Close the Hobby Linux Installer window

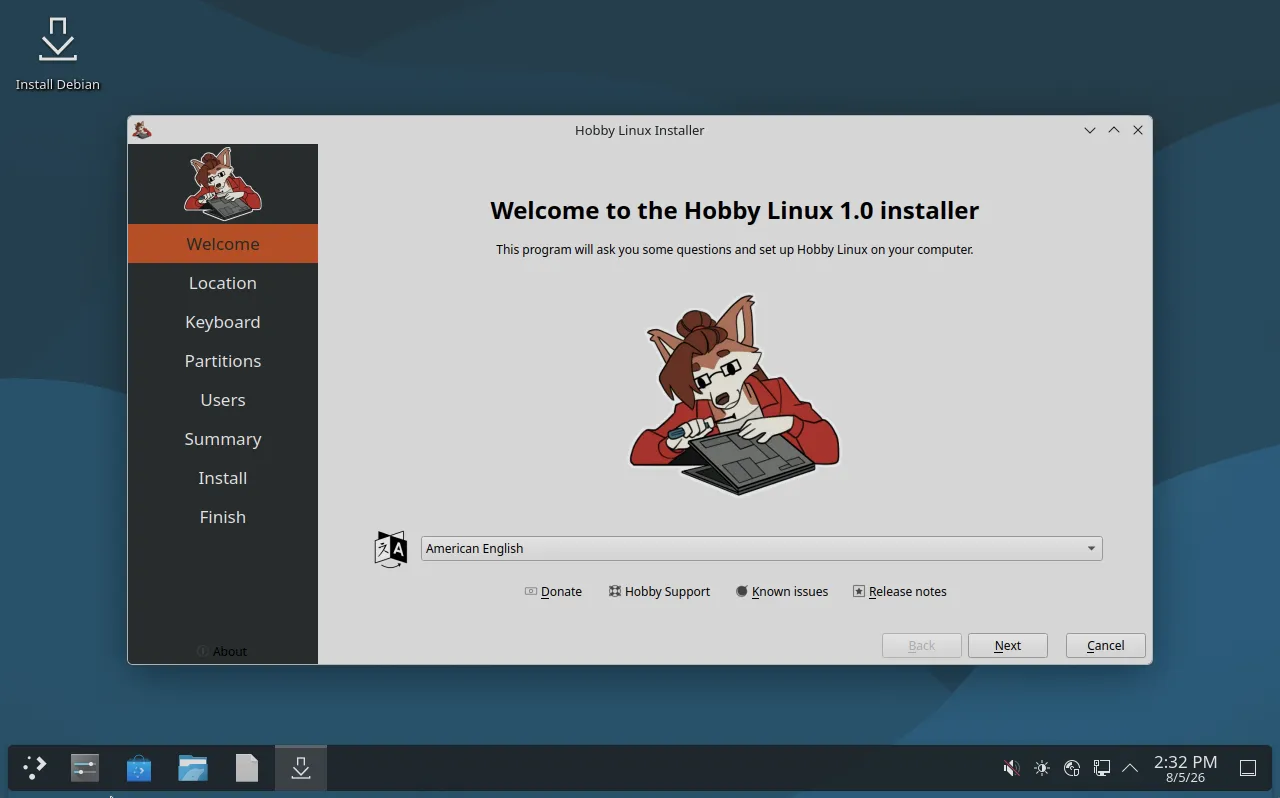coord(1138,130)
